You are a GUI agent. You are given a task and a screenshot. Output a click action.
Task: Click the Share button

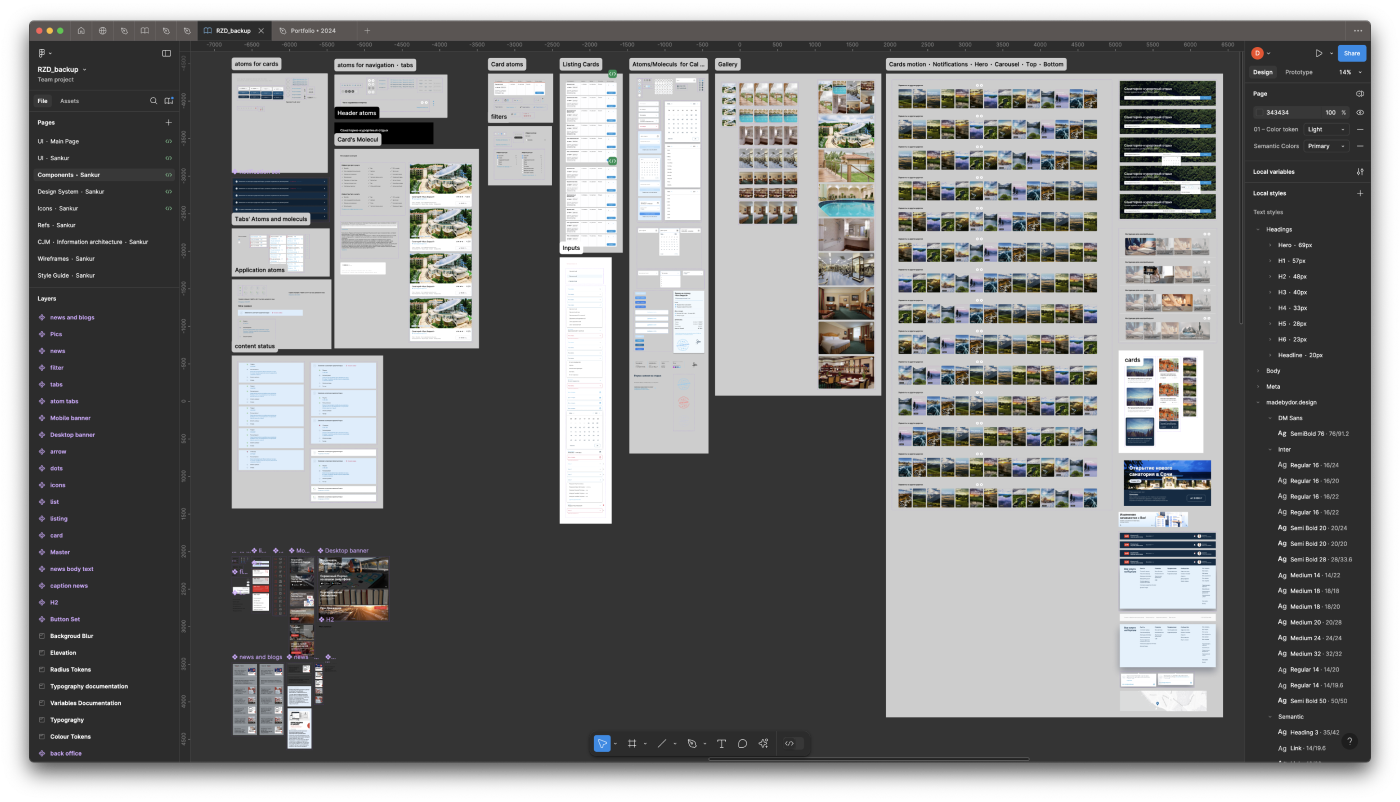pyautogui.click(x=1352, y=53)
